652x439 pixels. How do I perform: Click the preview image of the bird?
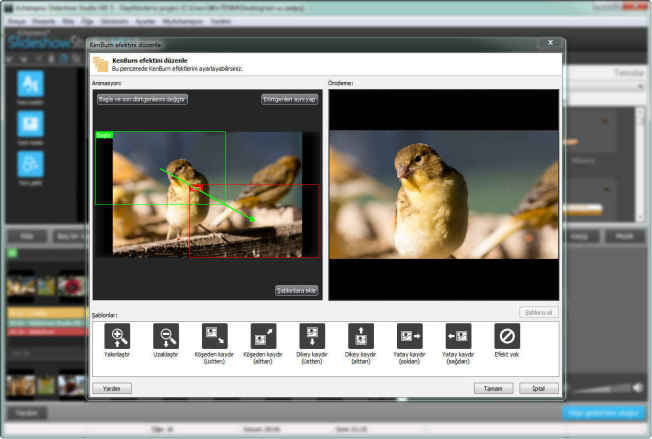[443, 195]
